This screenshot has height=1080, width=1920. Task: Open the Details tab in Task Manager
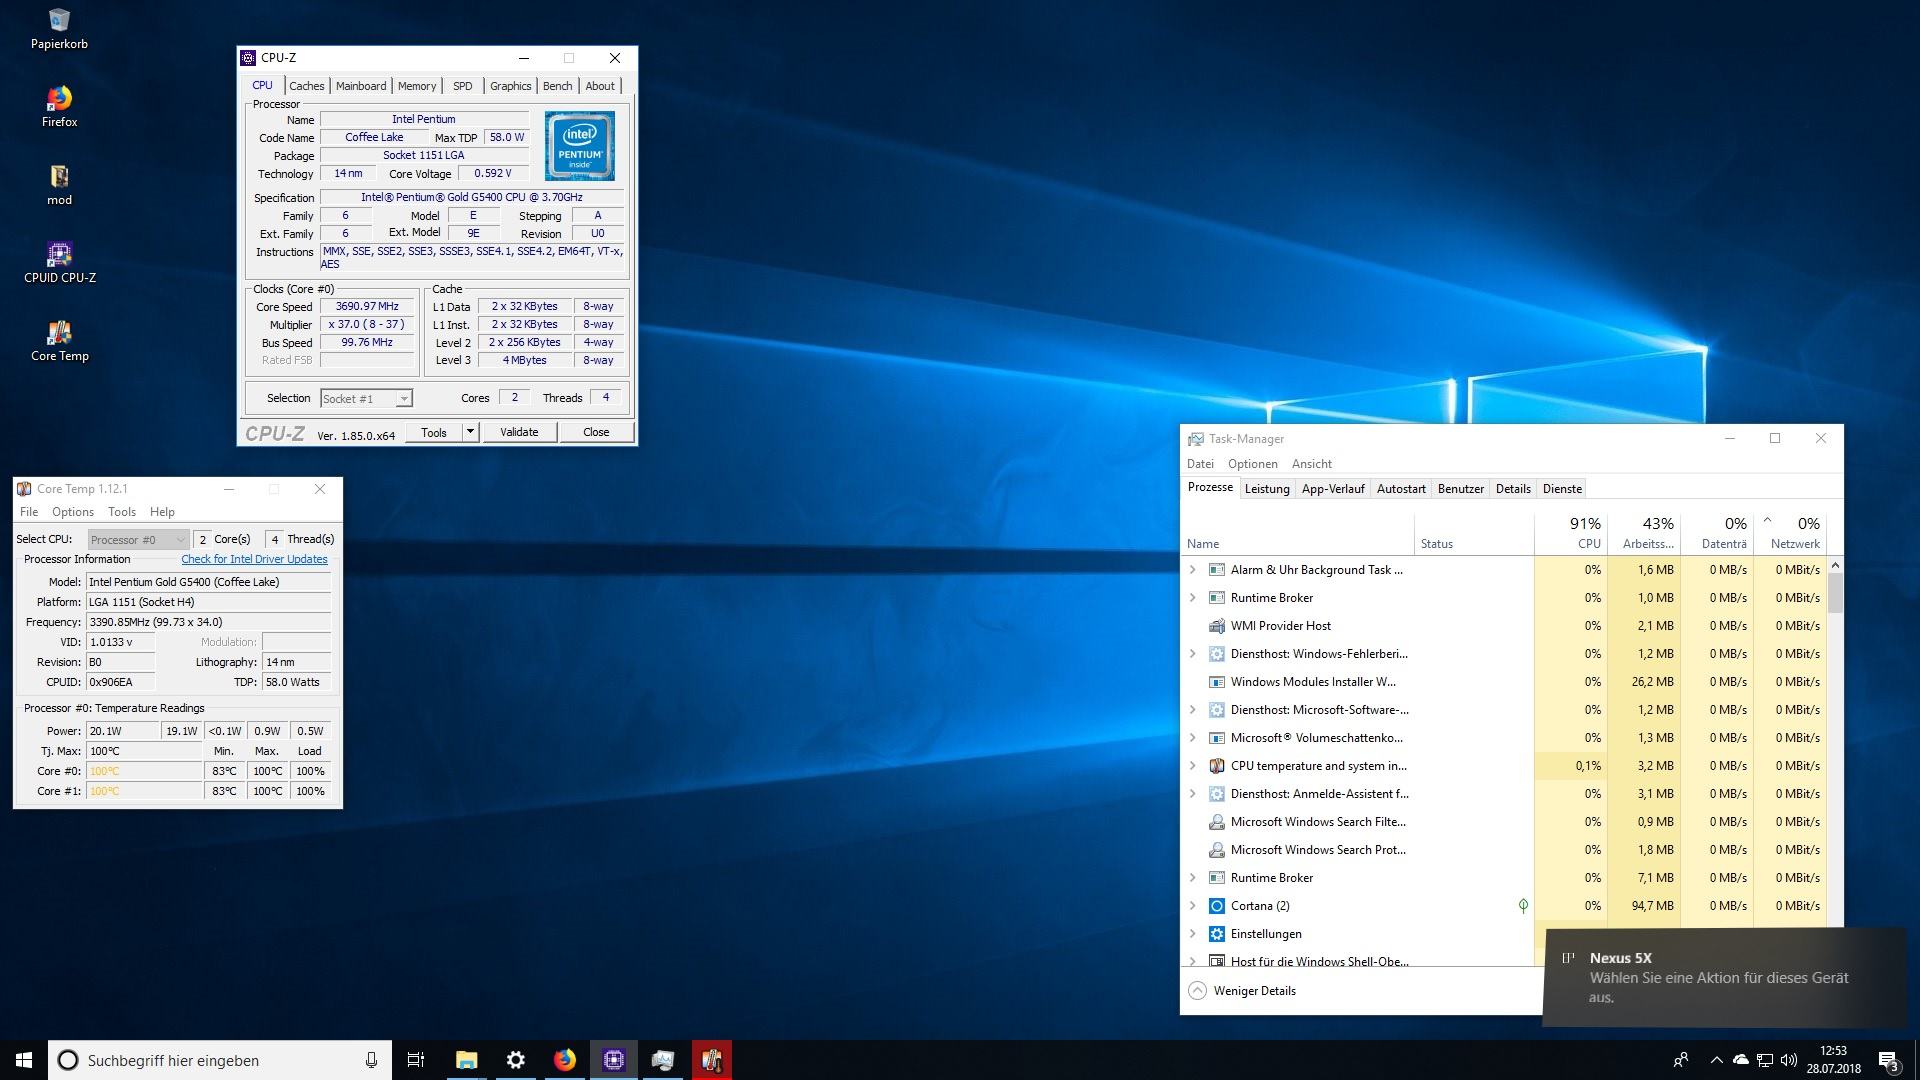point(1513,489)
